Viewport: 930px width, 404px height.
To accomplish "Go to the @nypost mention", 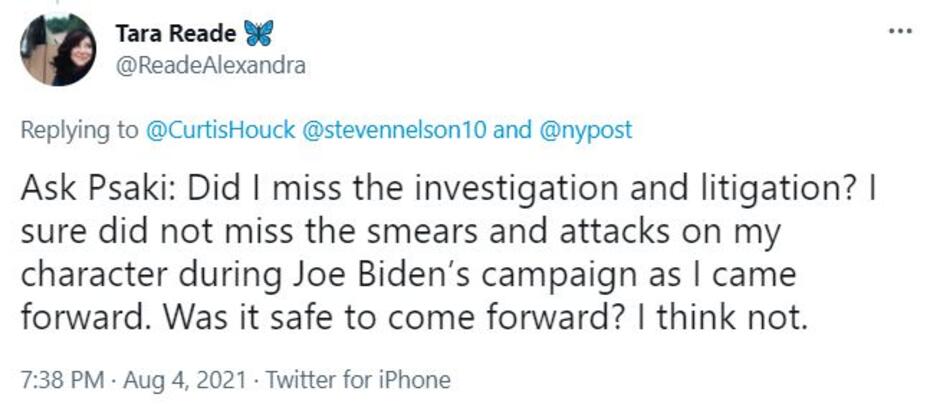I will pos(583,130).
